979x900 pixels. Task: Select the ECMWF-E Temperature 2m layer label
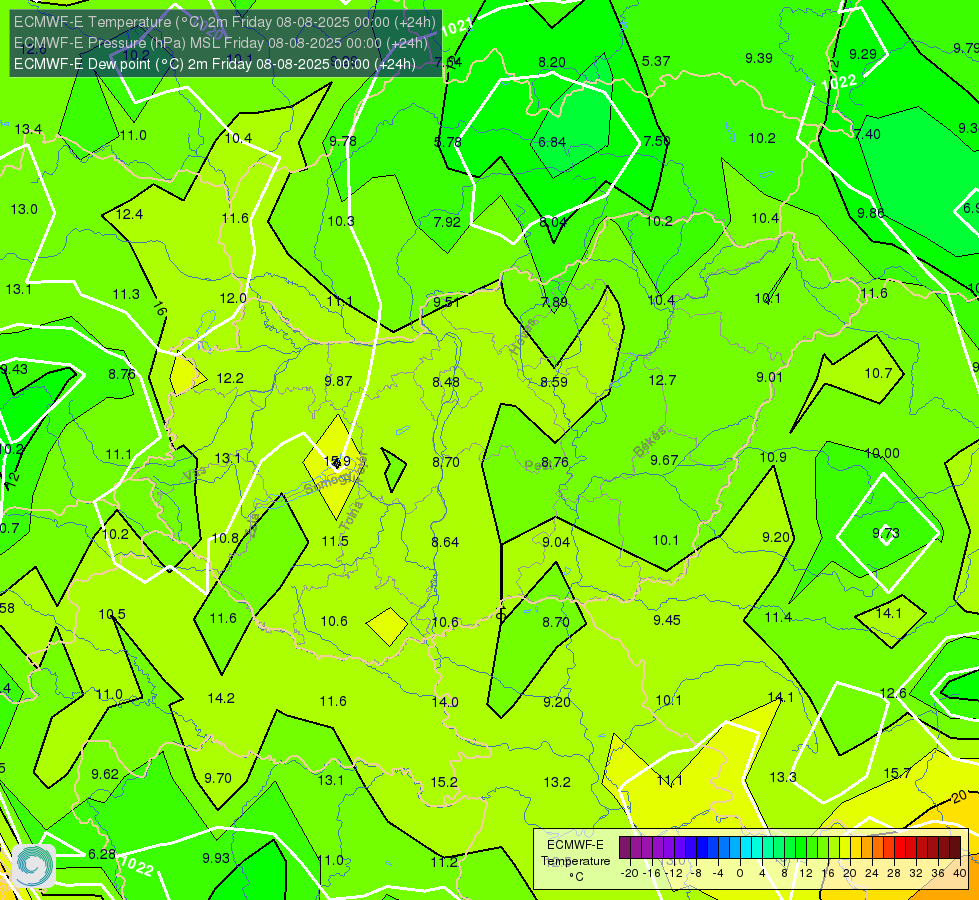point(225,22)
